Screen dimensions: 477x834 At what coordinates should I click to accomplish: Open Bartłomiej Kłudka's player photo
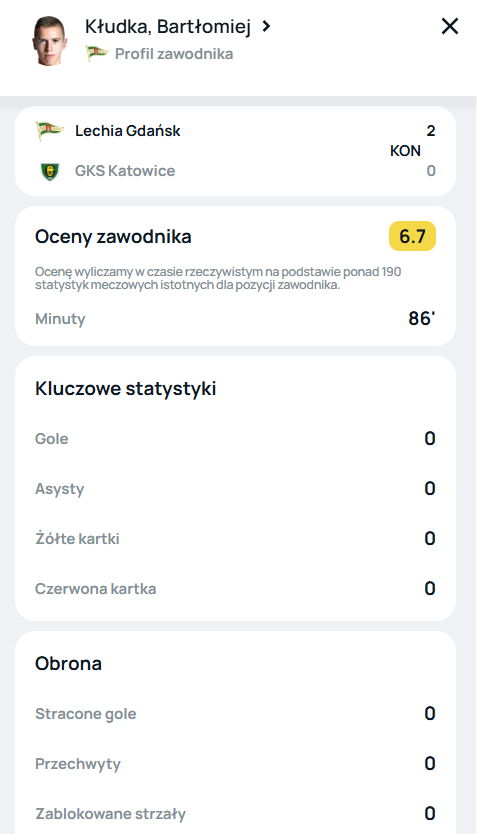[x=49, y=41]
